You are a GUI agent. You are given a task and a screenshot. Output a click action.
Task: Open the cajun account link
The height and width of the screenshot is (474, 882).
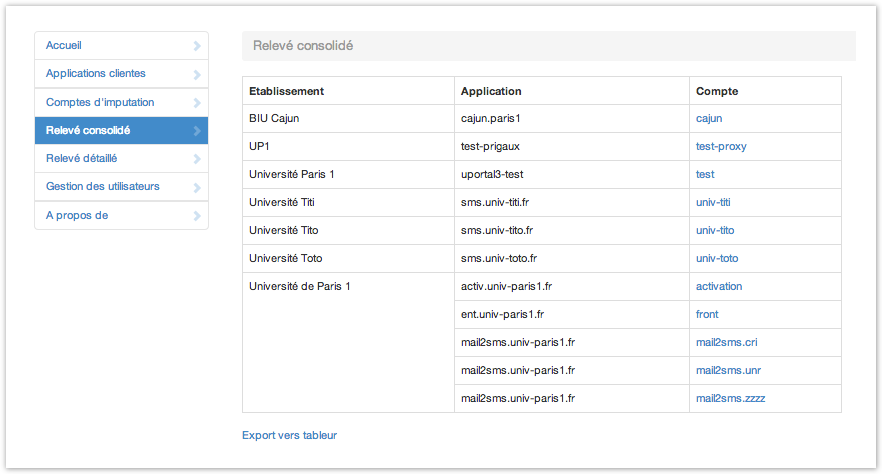[x=709, y=118]
